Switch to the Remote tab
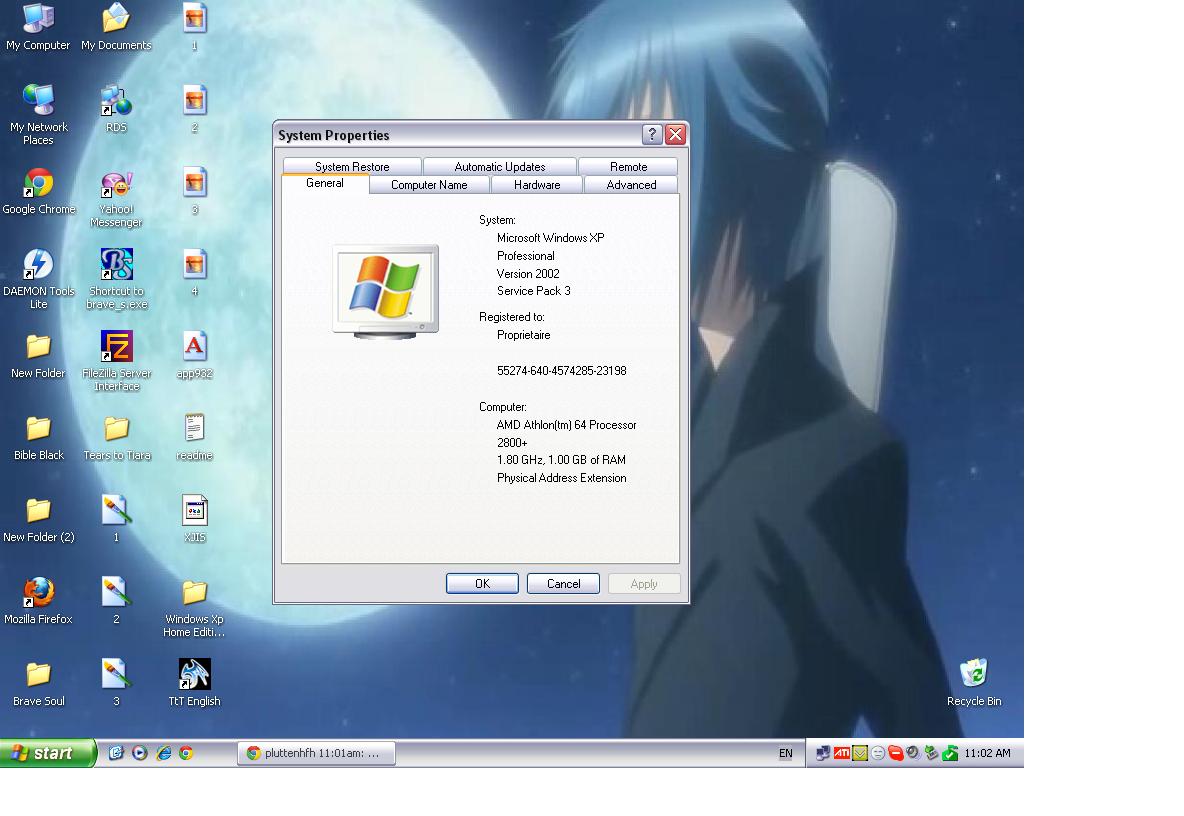1184x816 pixels. (628, 166)
